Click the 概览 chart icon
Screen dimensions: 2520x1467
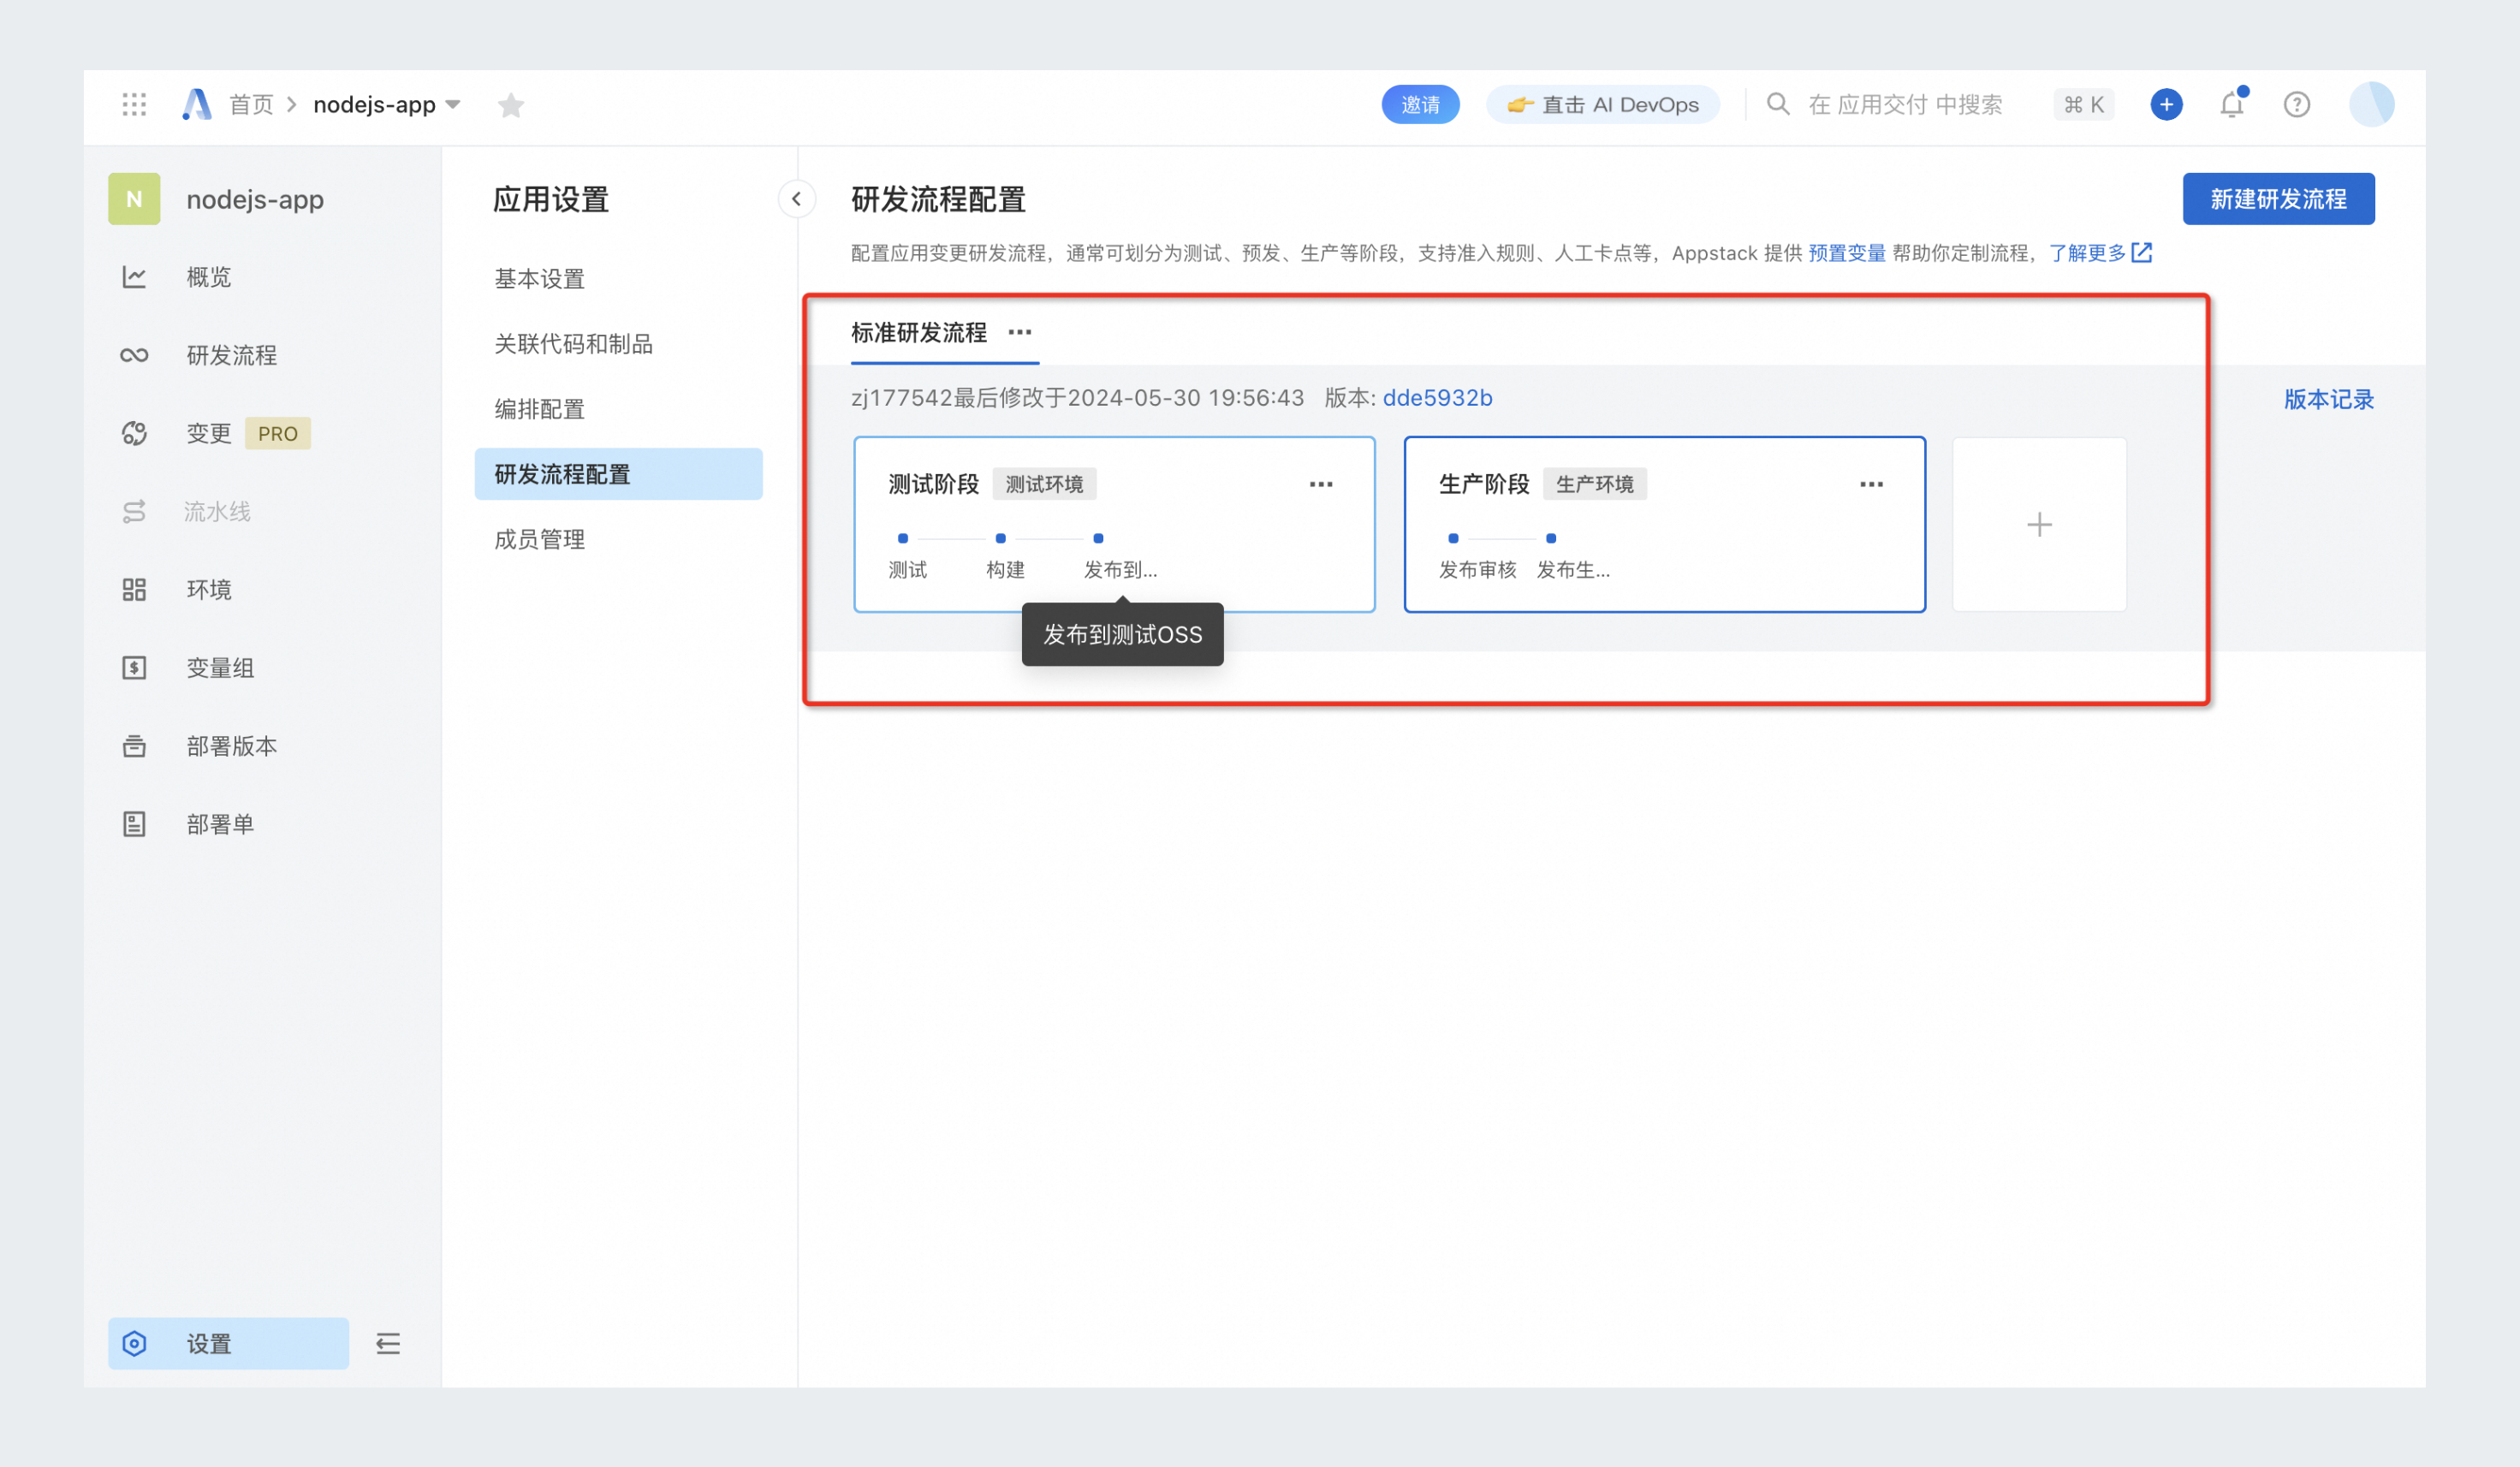[x=134, y=277]
